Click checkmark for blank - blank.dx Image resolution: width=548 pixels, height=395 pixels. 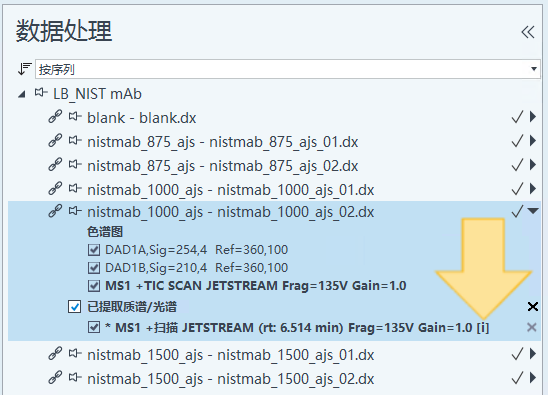point(517,117)
